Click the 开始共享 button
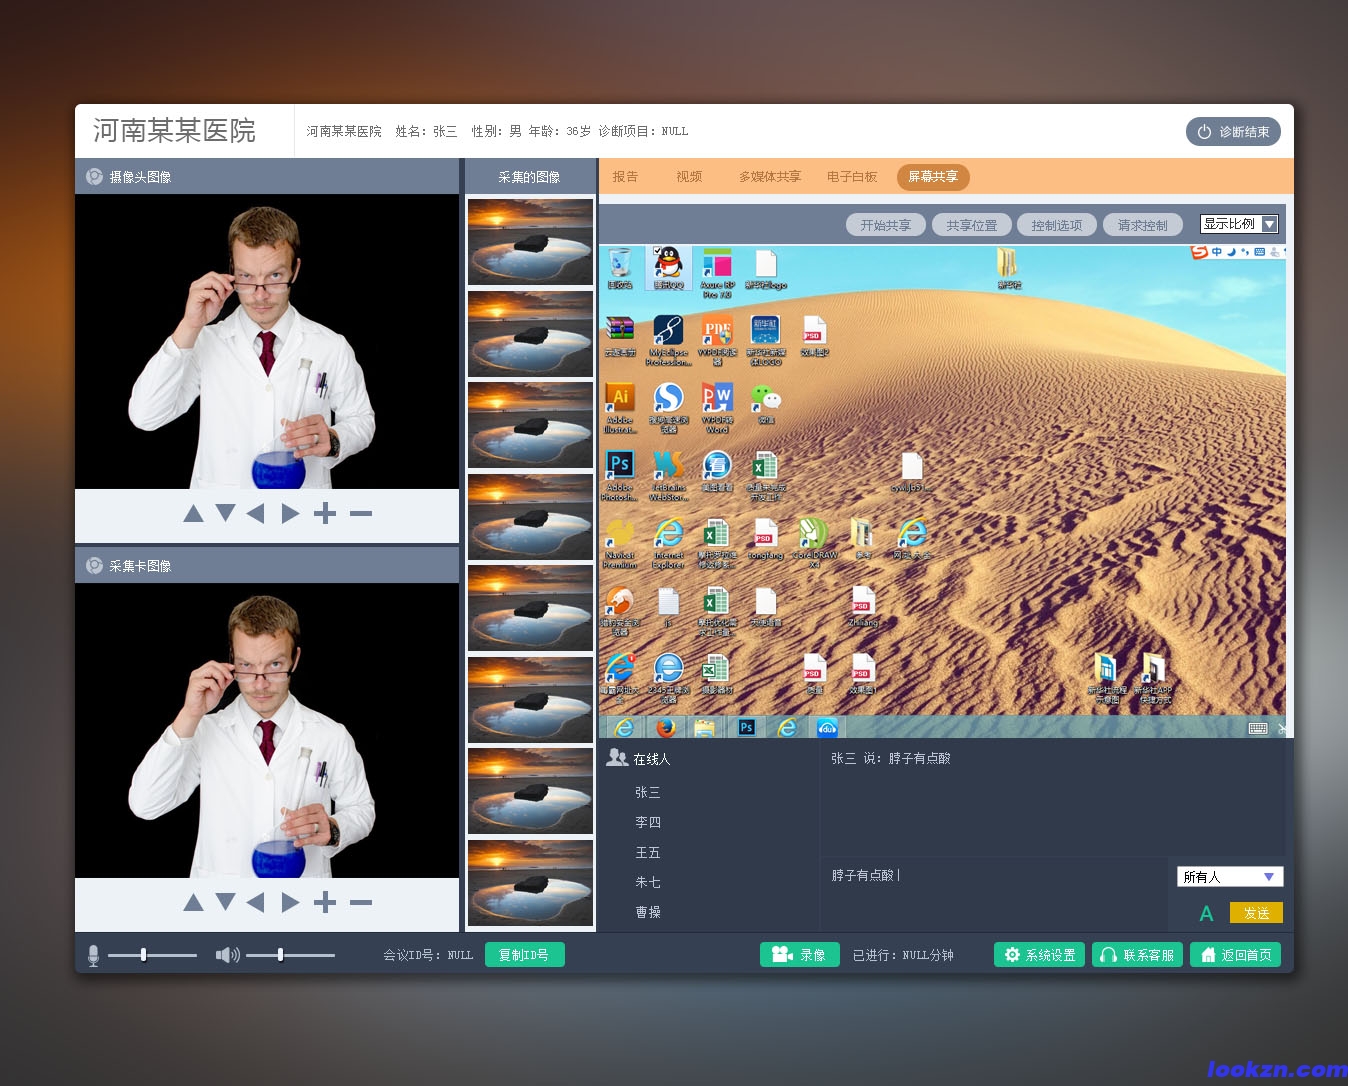Image resolution: width=1348 pixels, height=1086 pixels. (885, 225)
